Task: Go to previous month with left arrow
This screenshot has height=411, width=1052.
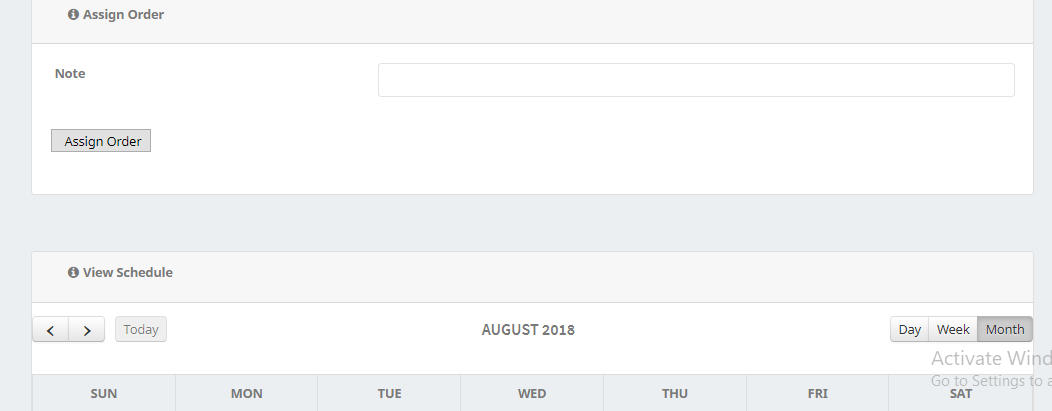Action: click(x=51, y=330)
